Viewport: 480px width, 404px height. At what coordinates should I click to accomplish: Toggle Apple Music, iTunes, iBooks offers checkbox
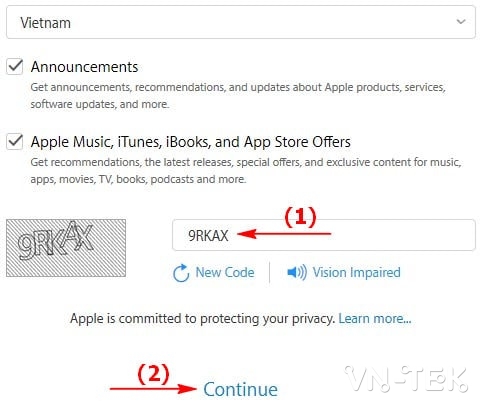point(15,141)
